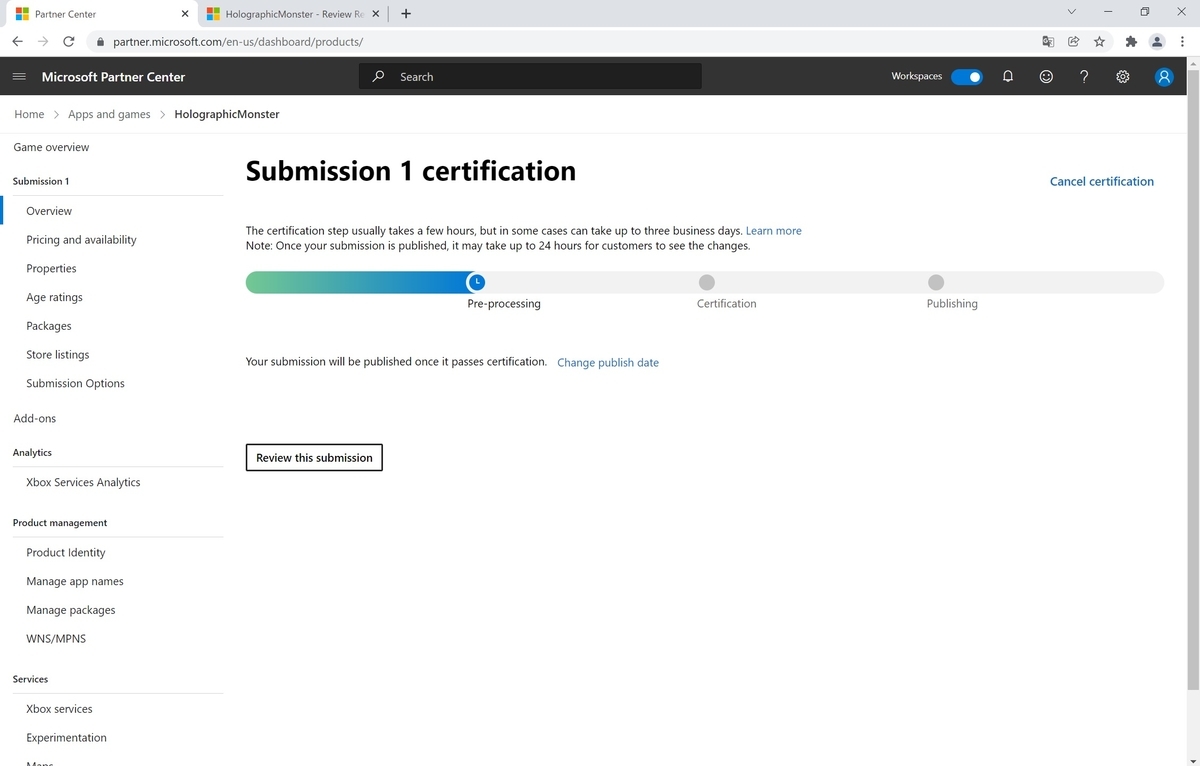The height and width of the screenshot is (766, 1200).
Task: Click Microsoft Partner Center title
Action: coord(113,77)
